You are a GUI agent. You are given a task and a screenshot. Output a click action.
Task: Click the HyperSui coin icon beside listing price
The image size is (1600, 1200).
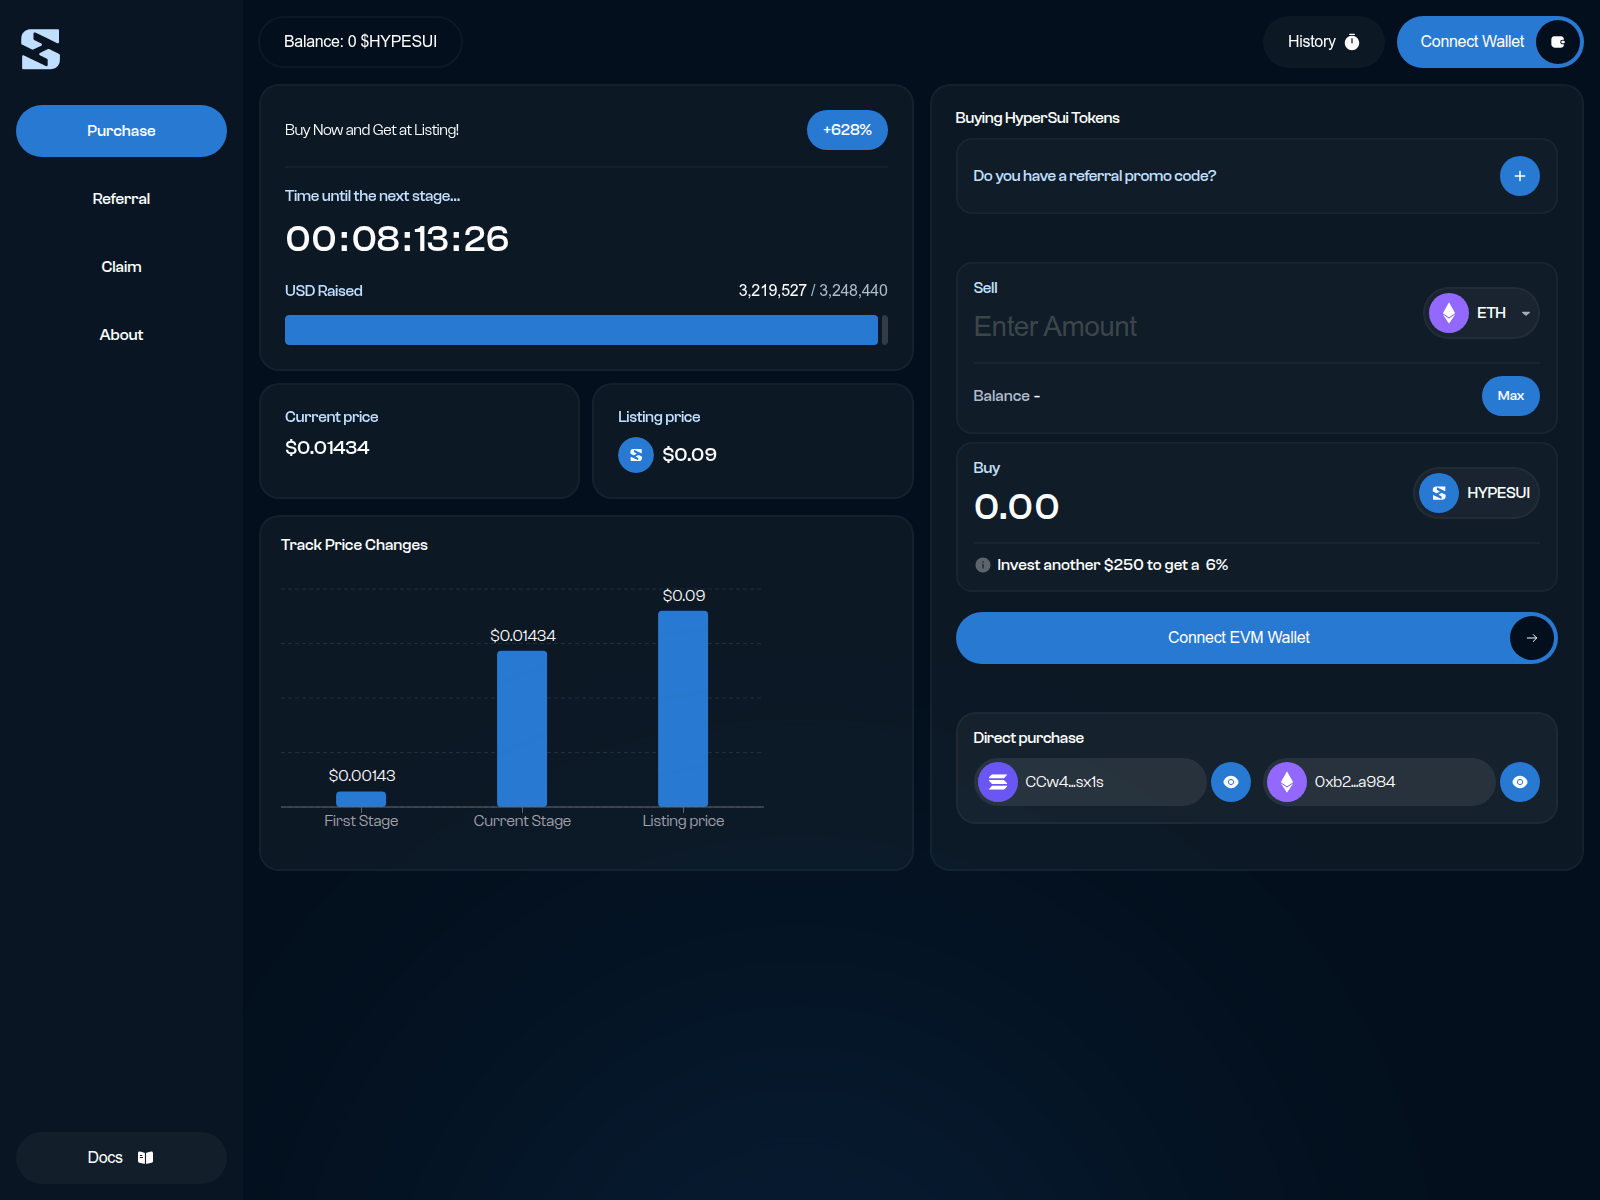point(636,455)
